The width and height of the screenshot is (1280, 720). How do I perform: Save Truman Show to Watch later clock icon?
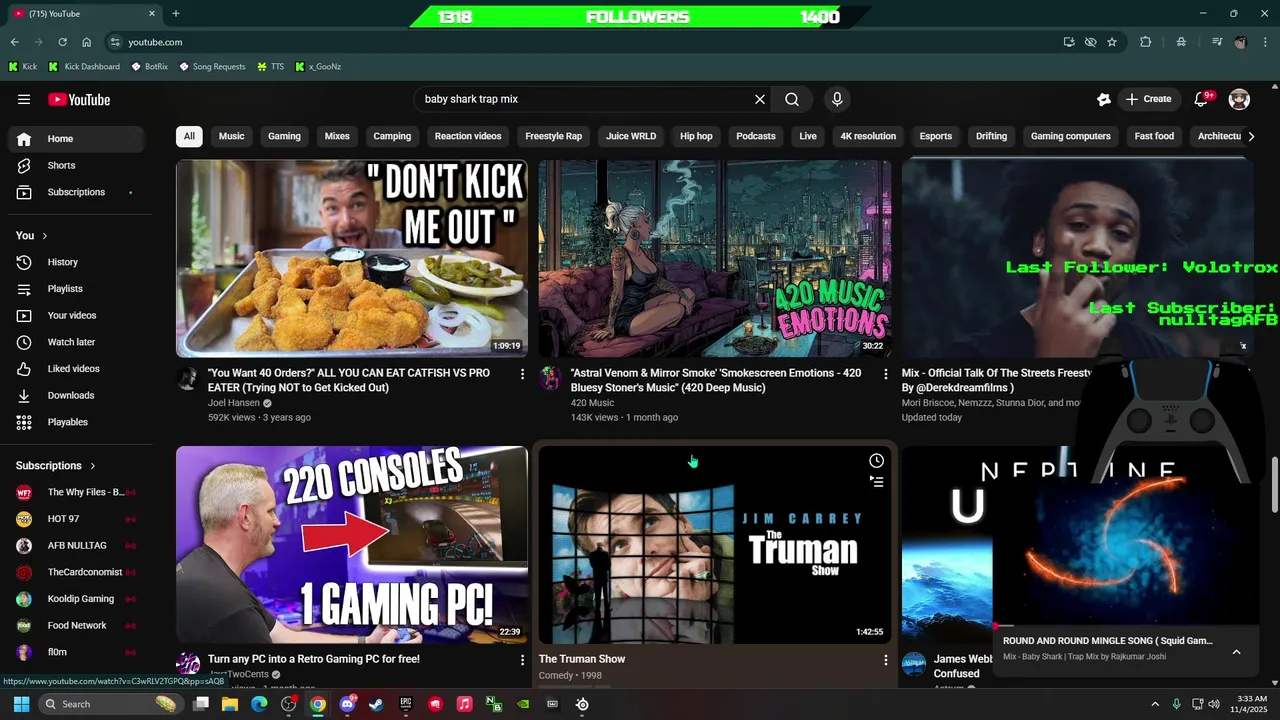click(876, 461)
